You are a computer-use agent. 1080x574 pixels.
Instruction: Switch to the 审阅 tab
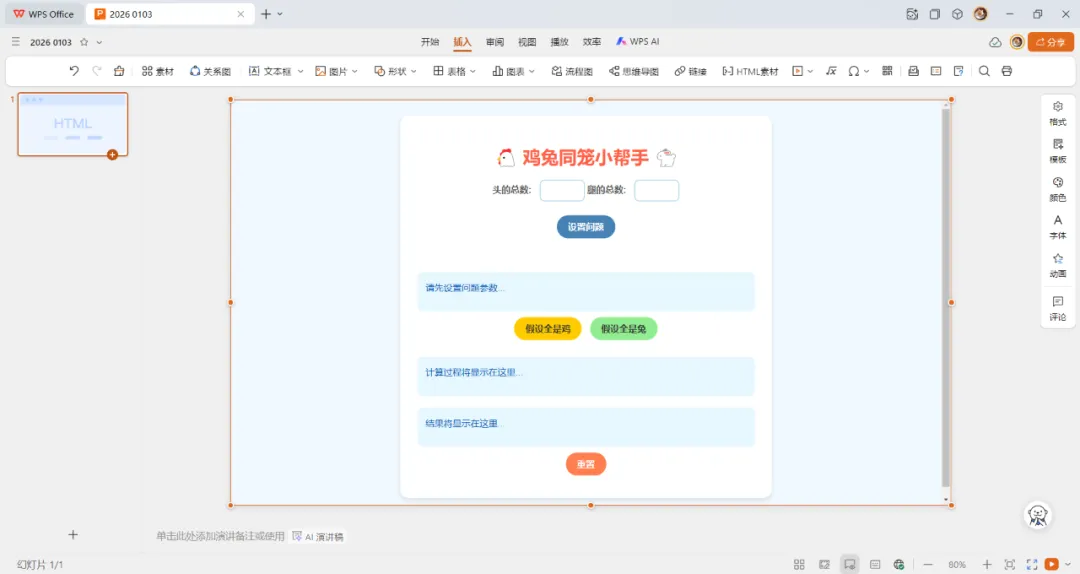495,42
